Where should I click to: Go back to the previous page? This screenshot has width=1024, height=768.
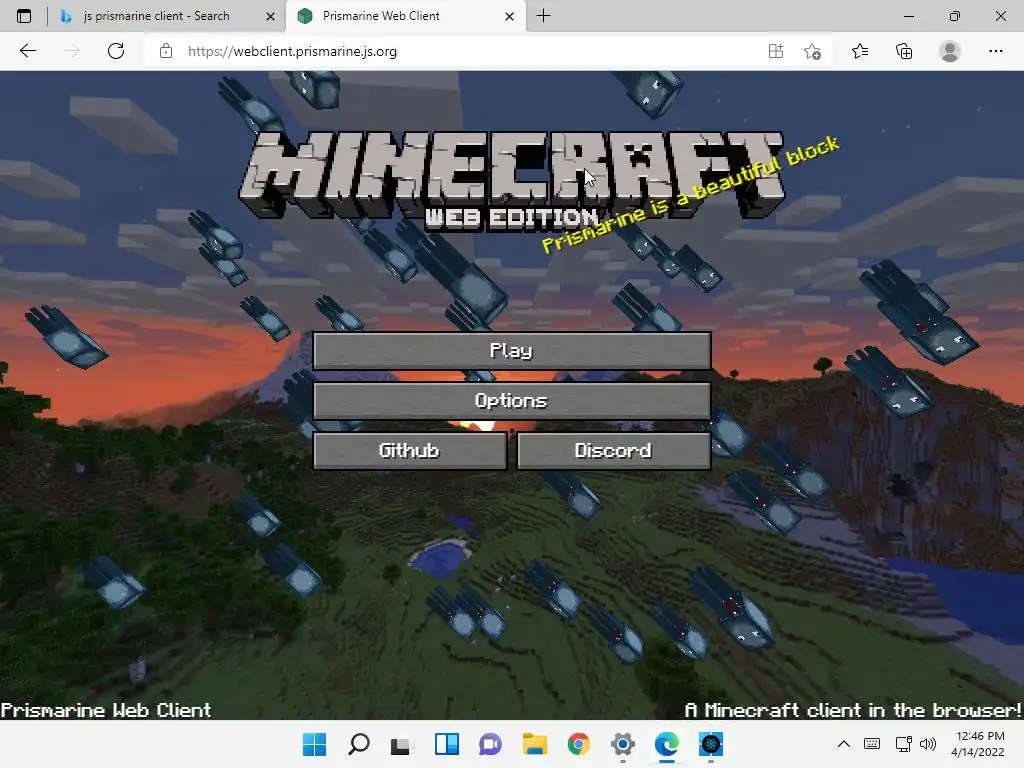click(x=27, y=51)
